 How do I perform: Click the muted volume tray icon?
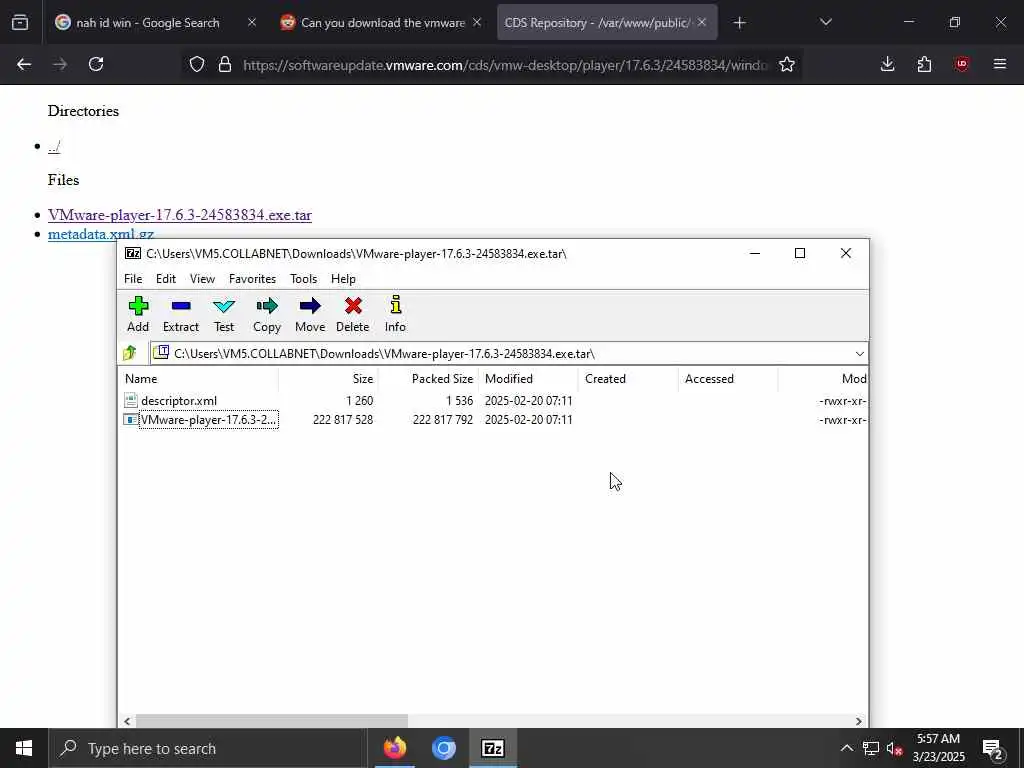click(894, 748)
